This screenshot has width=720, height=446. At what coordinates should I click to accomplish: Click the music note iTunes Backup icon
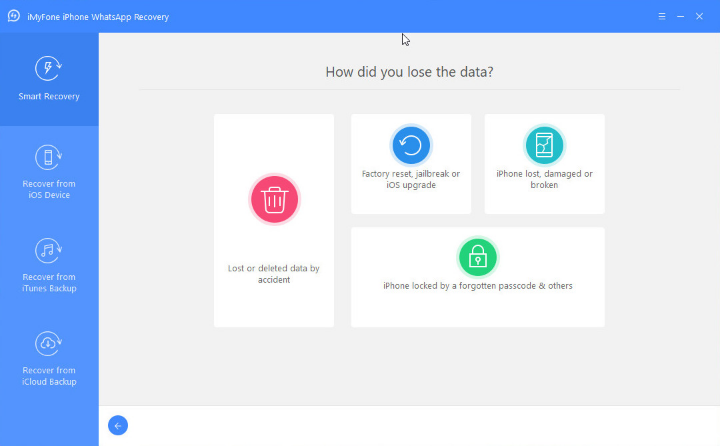pyautogui.click(x=49, y=250)
